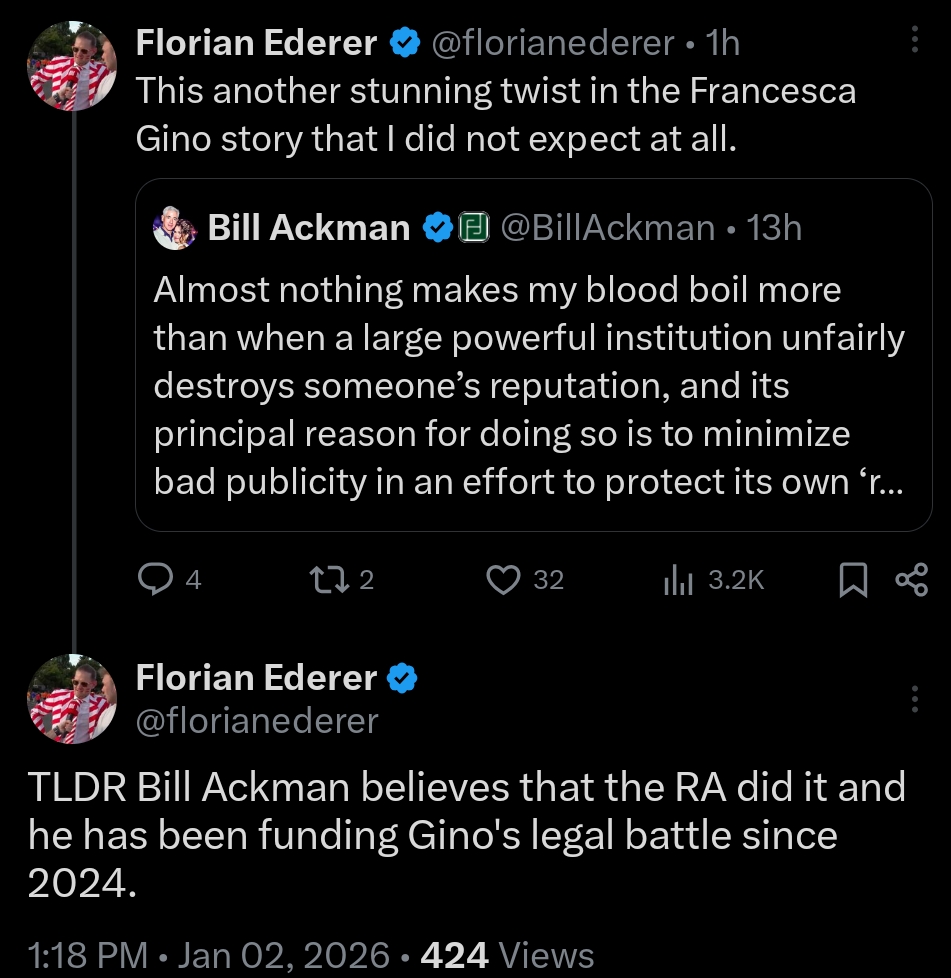Expand the quoted Bill Ackman tweet text

[x=528, y=385]
